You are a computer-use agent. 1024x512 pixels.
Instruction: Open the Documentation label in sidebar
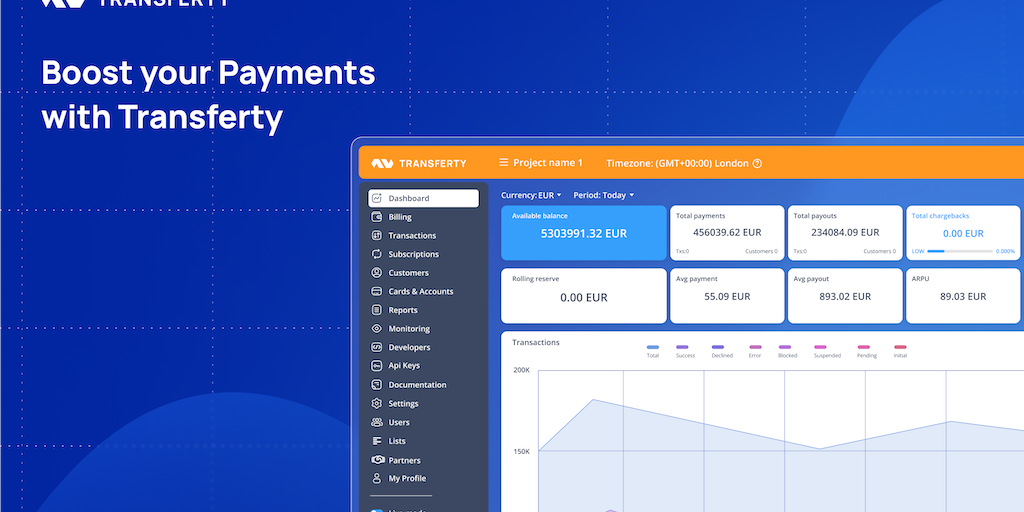417,385
